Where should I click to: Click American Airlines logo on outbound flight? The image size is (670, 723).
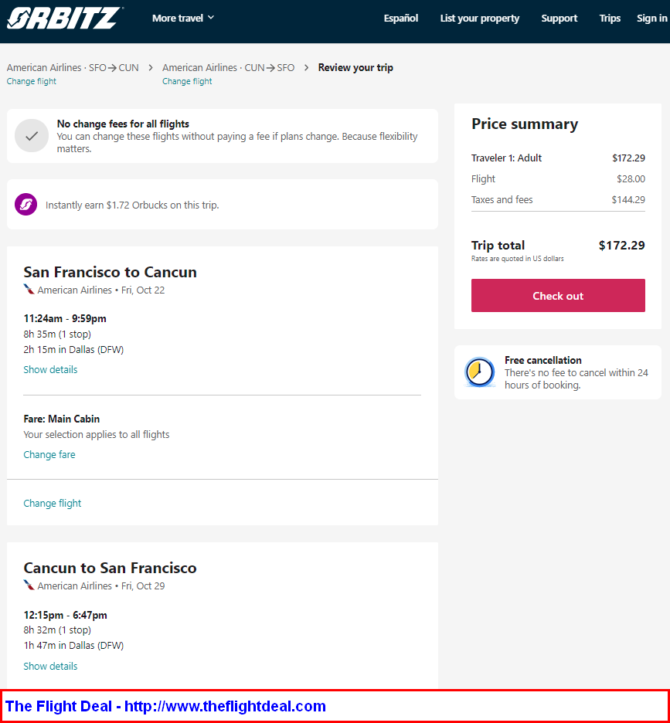29,290
